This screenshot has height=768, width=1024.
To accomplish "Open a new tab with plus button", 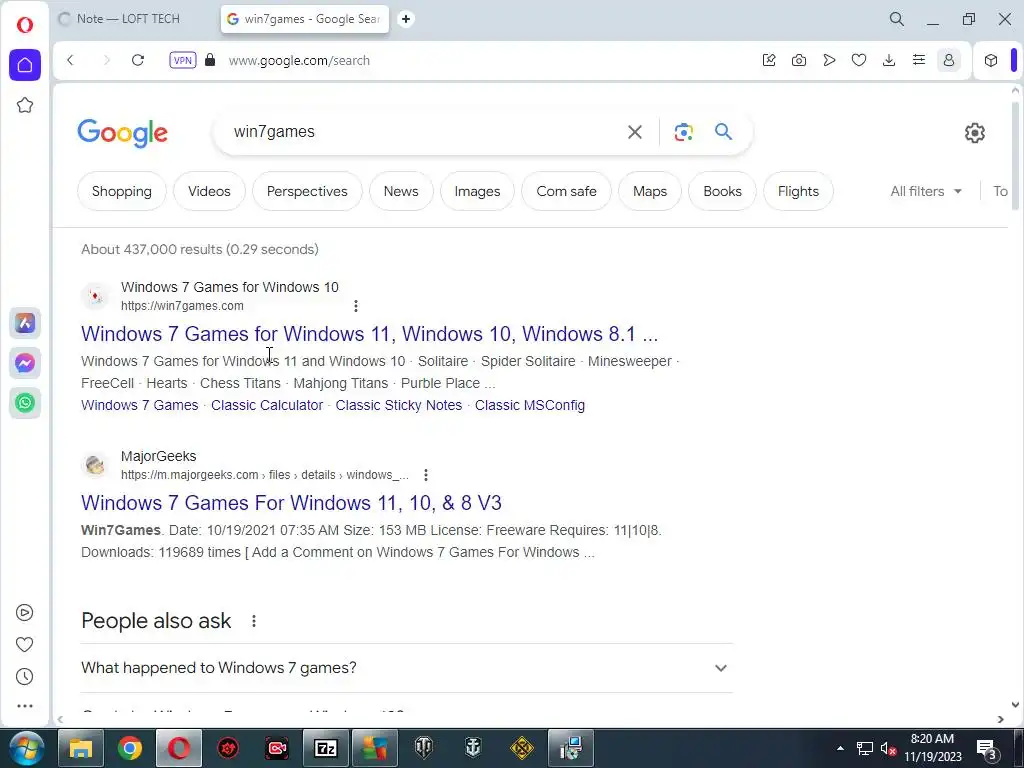I will 406,19.
